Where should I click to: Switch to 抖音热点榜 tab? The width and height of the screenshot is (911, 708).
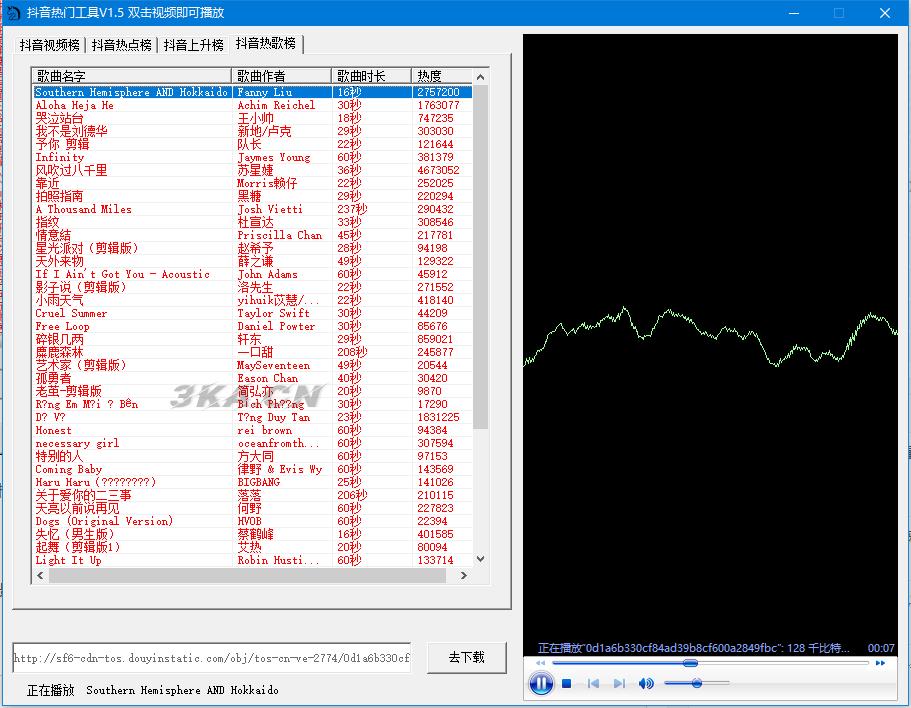tap(121, 45)
